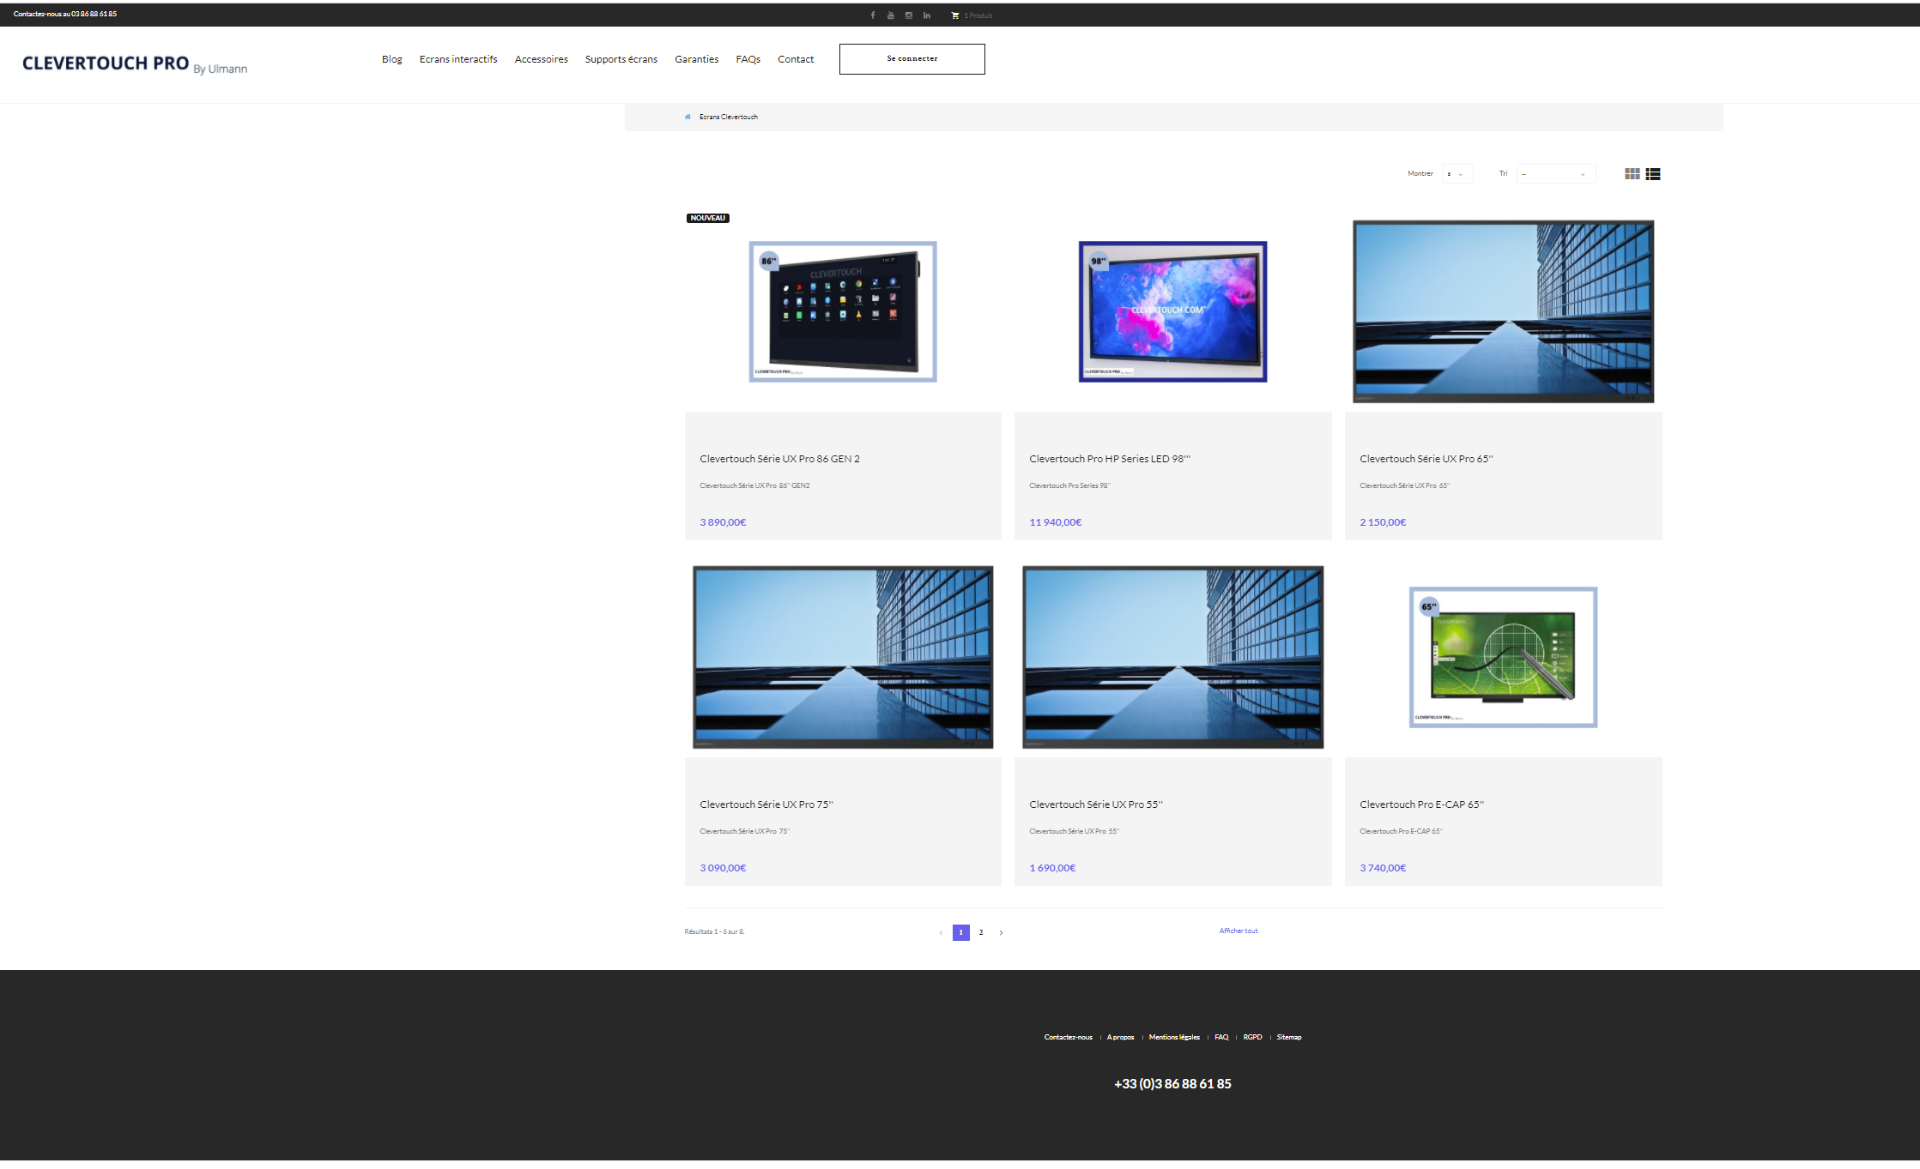
Task: Open Mentions légales footer link
Action: click(1174, 1037)
